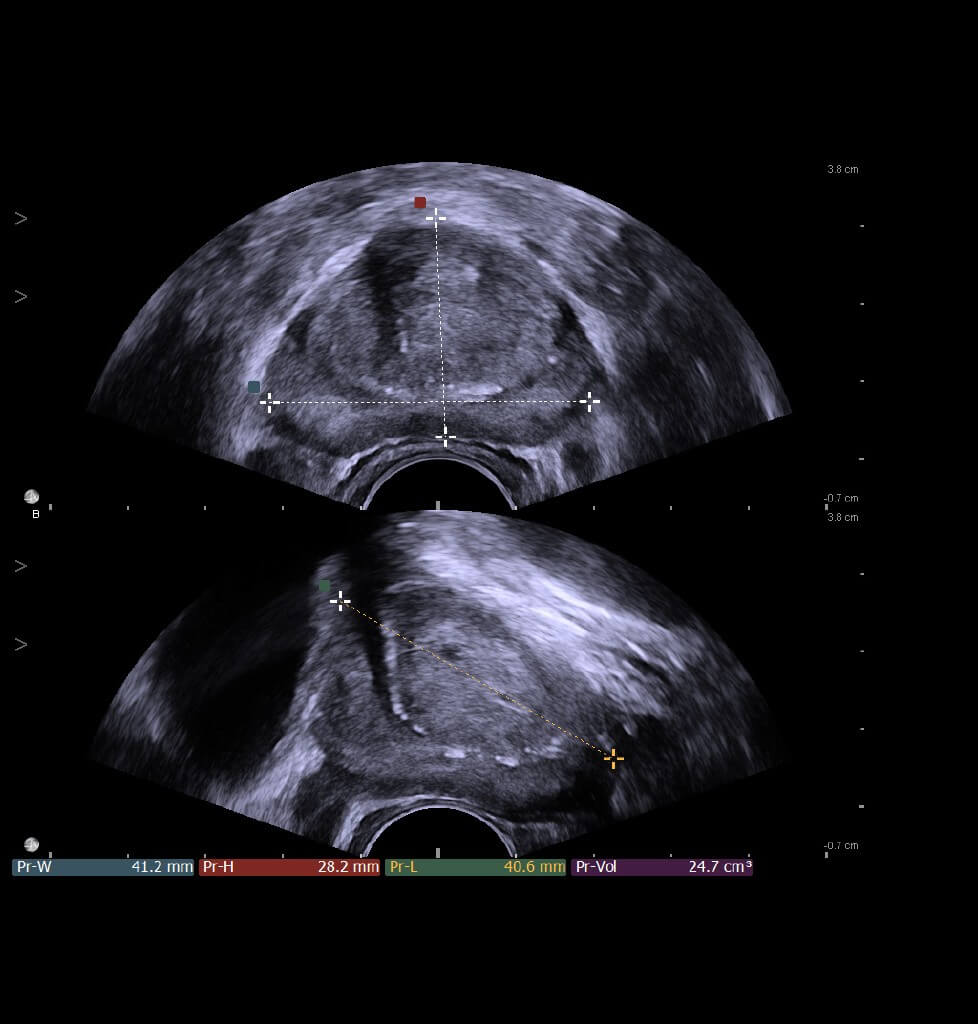Select the left caliper of the width line
Viewport: 978px width, 1024px height.
pos(269,402)
